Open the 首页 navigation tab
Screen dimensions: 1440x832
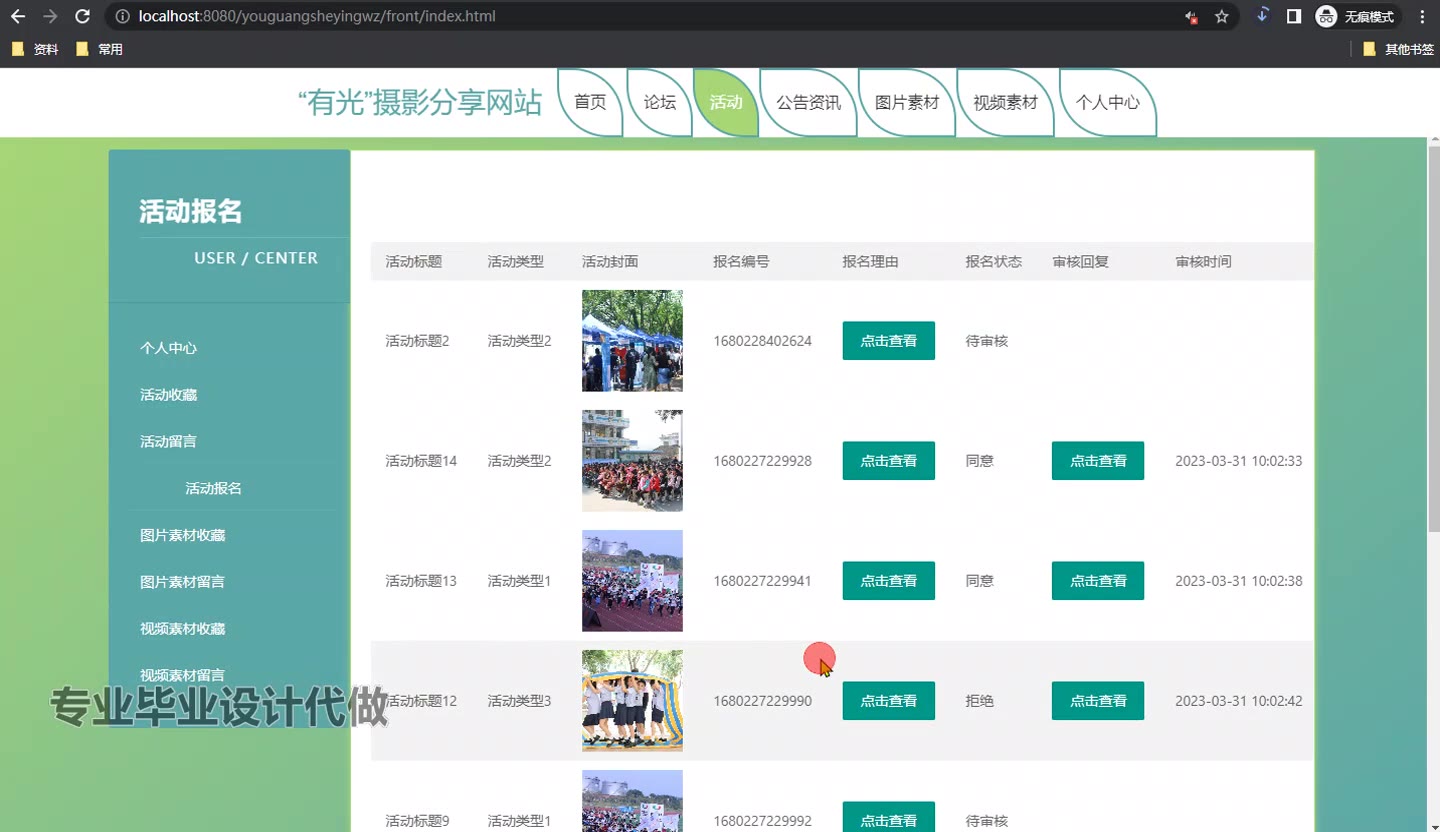[590, 102]
